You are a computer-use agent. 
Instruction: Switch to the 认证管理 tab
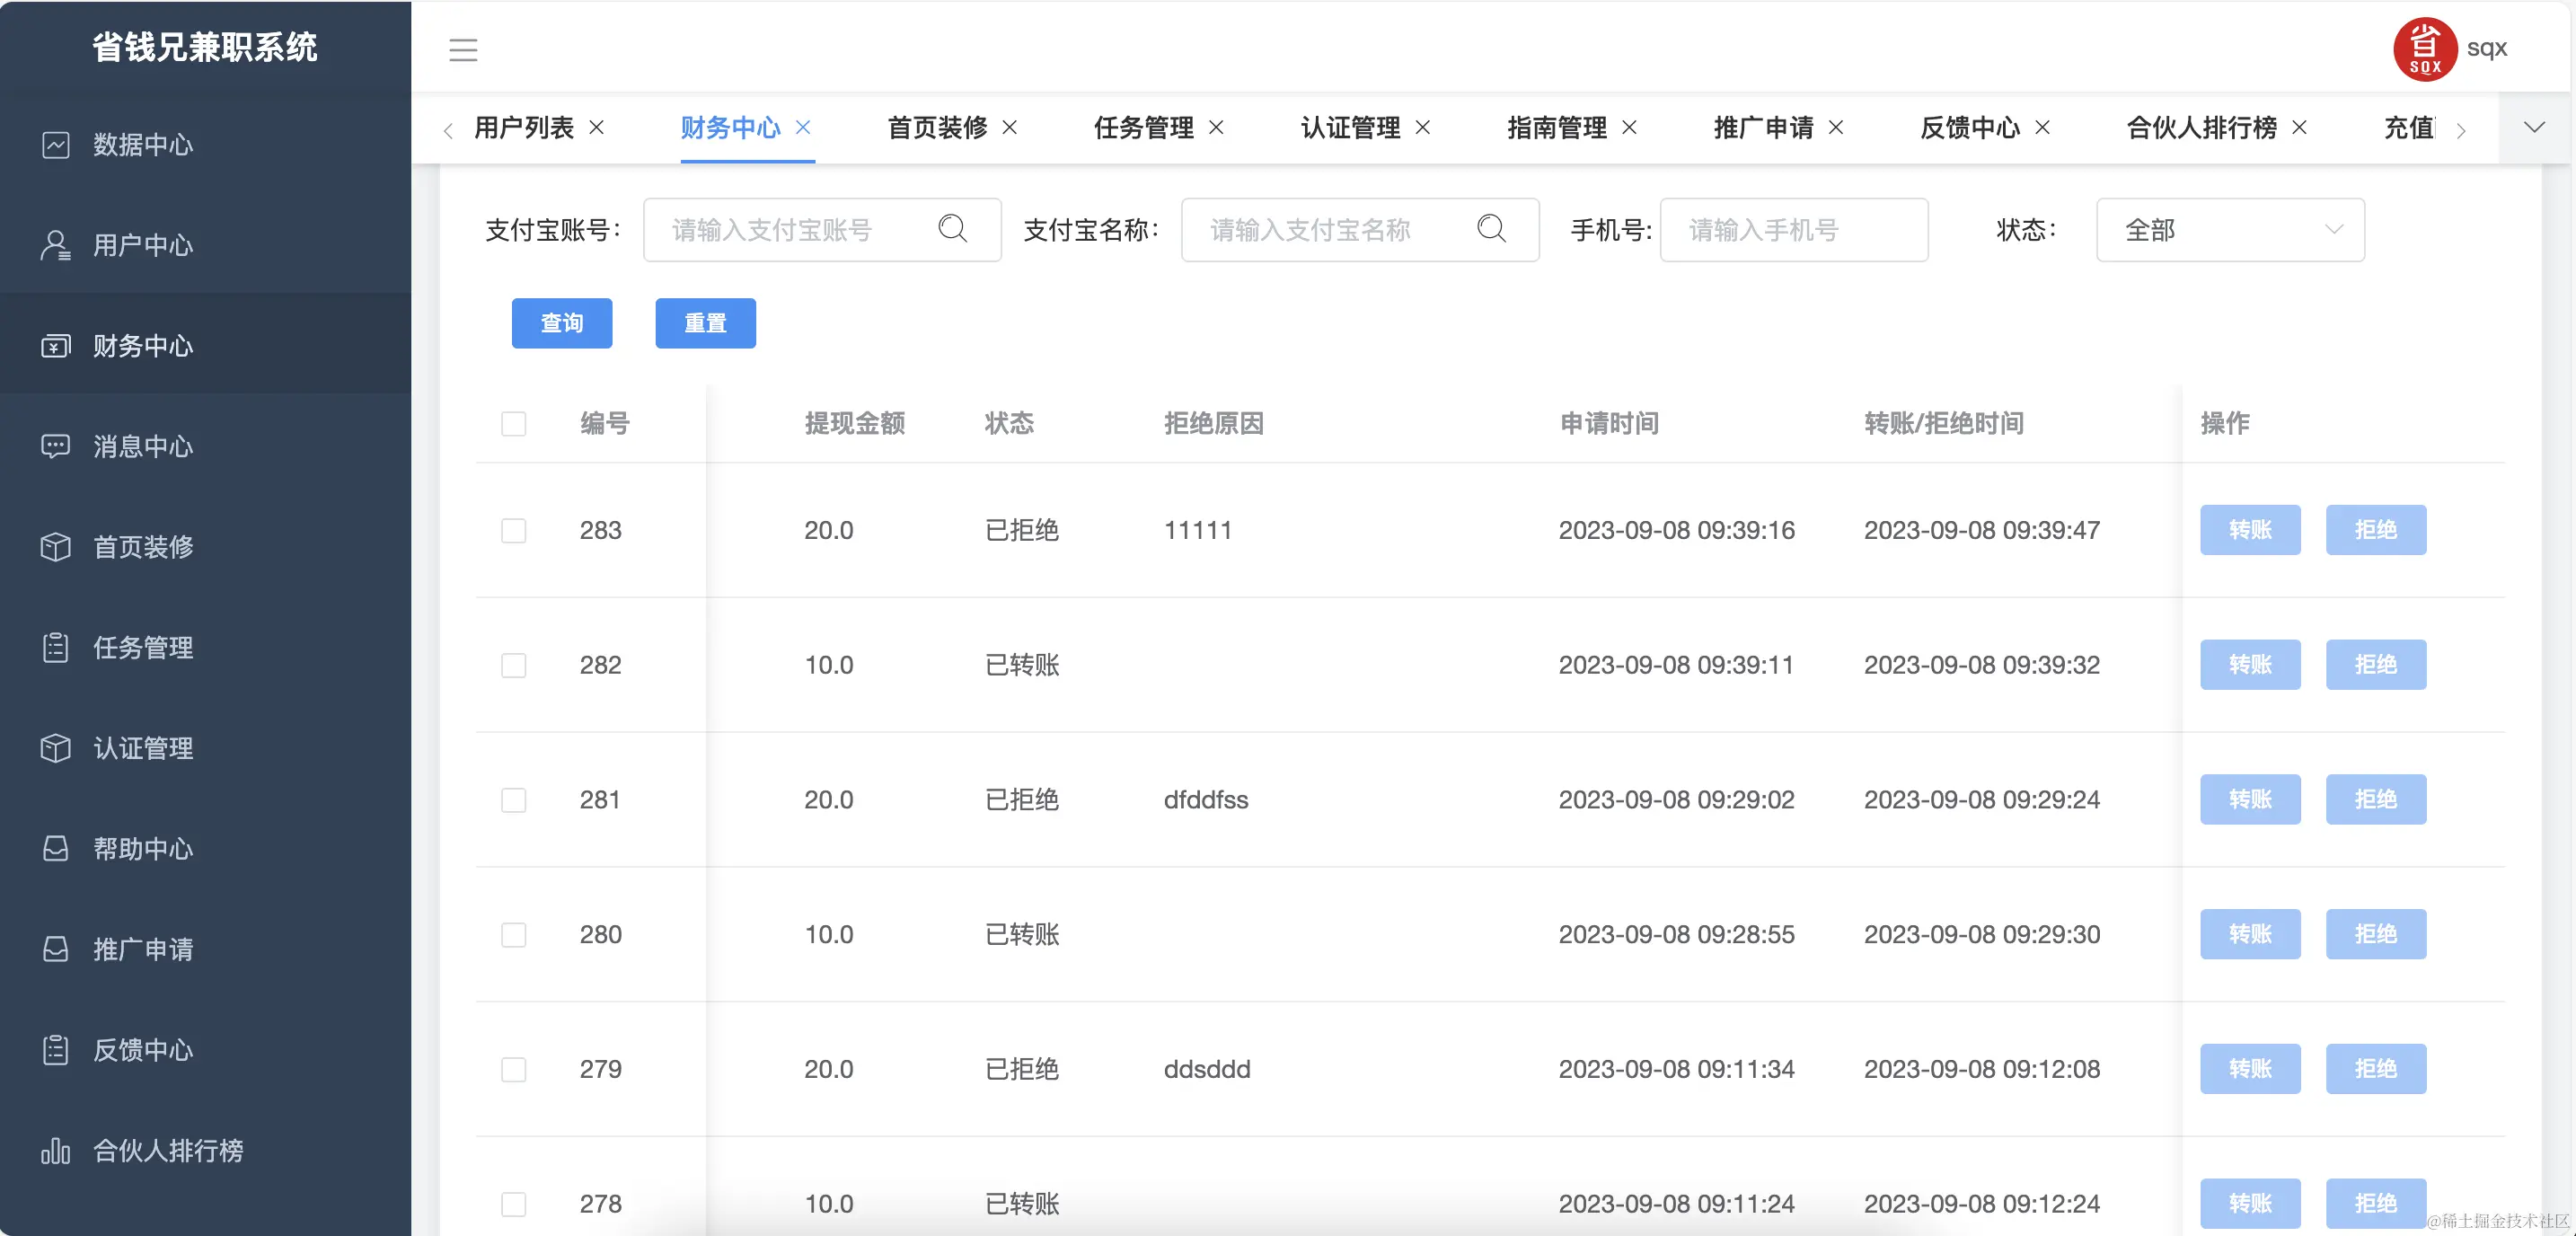[x=1350, y=127]
